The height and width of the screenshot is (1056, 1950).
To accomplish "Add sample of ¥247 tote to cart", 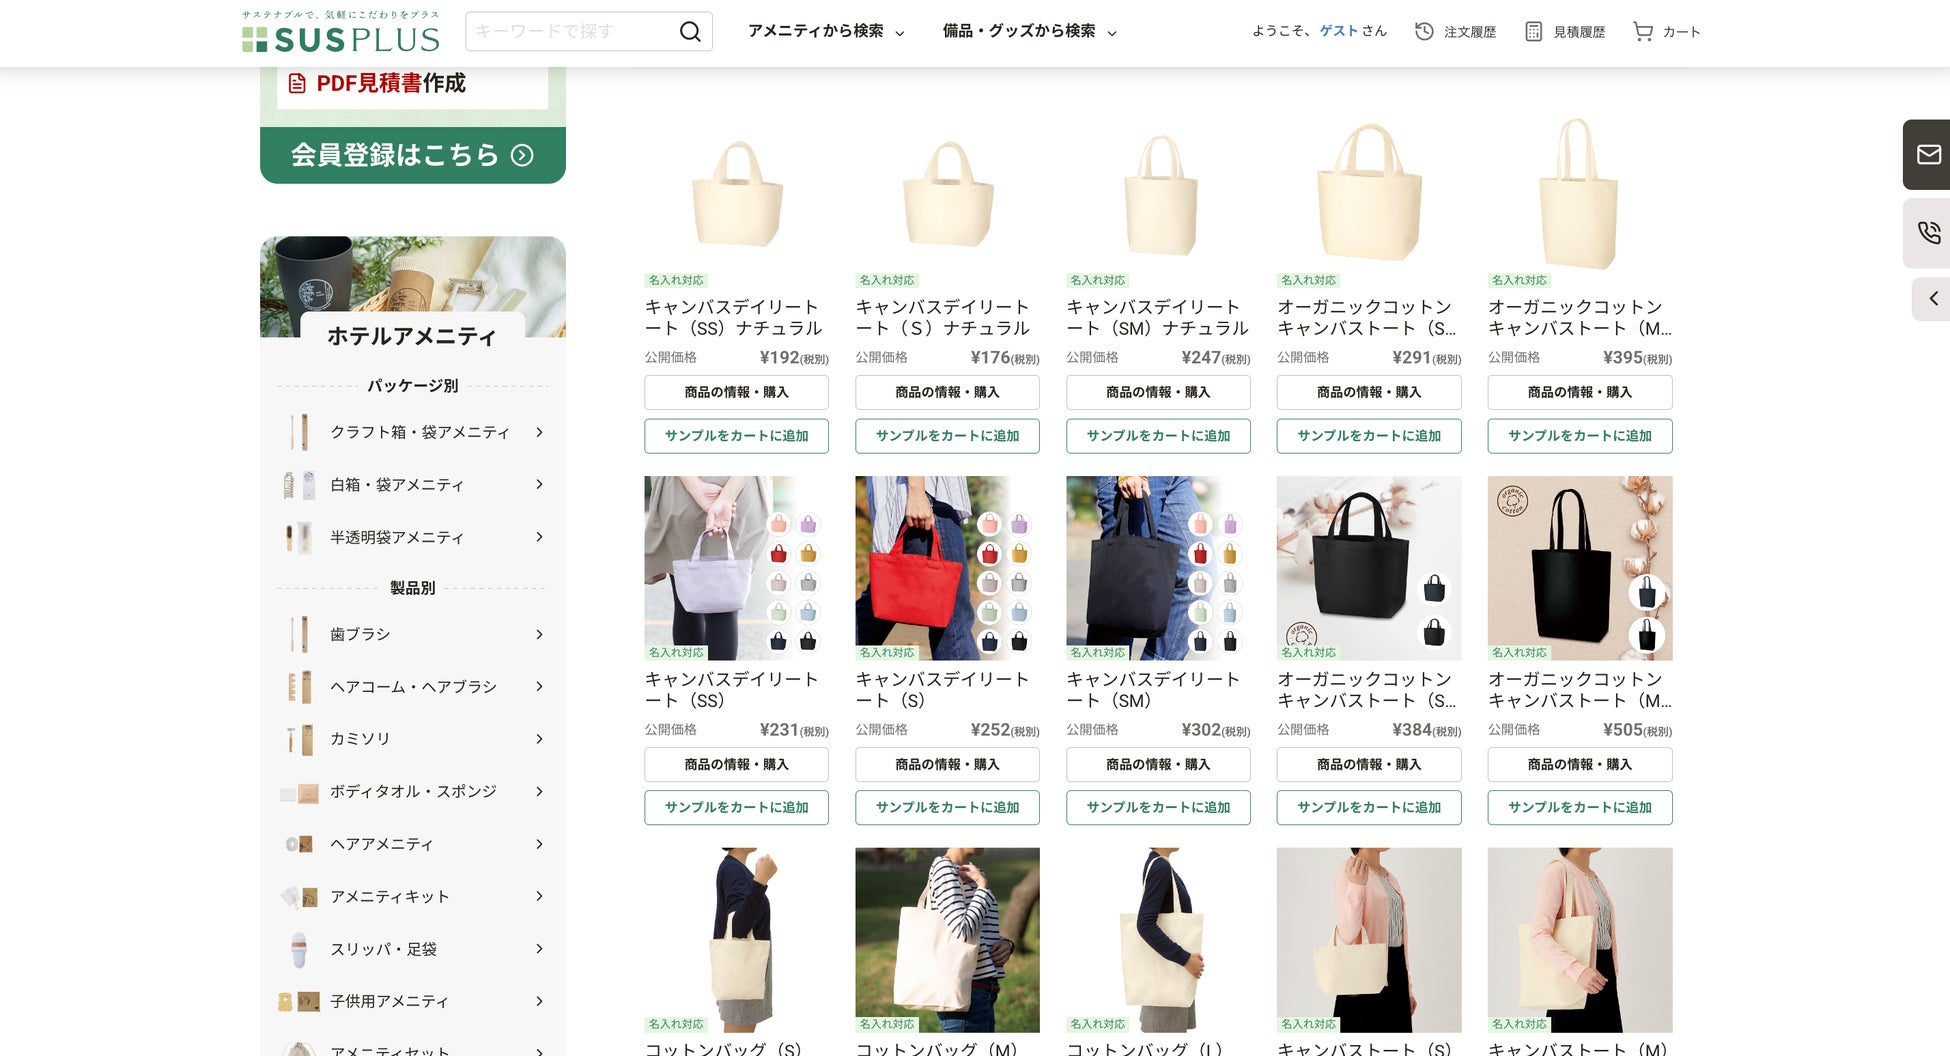I will click(1158, 436).
